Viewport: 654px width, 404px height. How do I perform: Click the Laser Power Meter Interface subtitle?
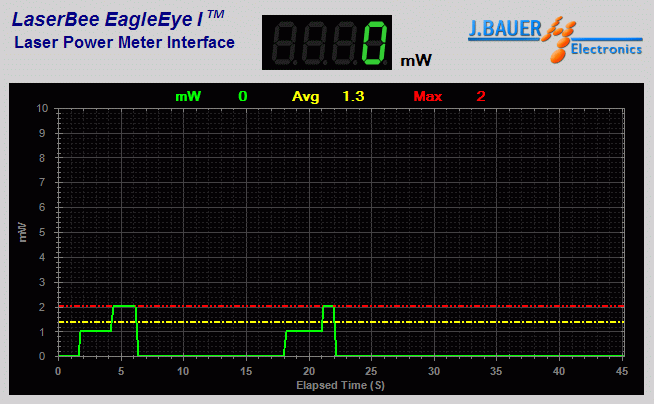[x=124, y=42]
